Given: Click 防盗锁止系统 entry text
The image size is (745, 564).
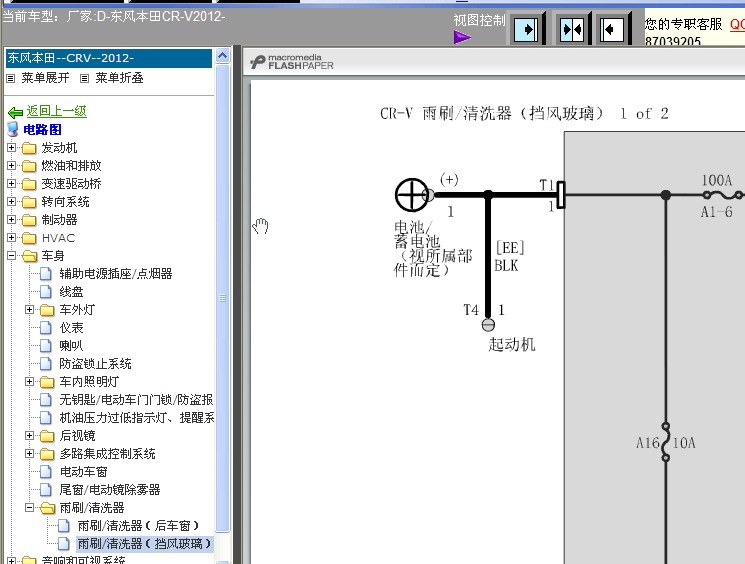Looking at the screenshot, I should click(95, 364).
